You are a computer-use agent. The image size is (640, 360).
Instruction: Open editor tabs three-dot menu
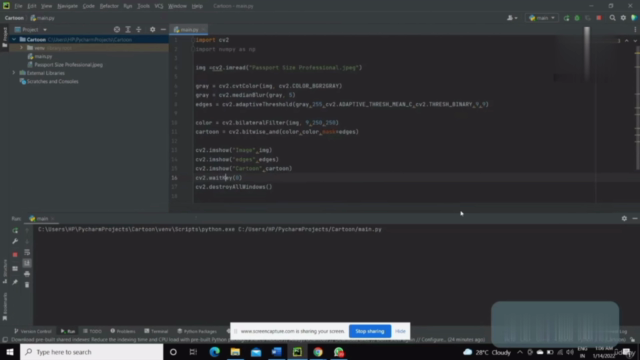[635, 29]
